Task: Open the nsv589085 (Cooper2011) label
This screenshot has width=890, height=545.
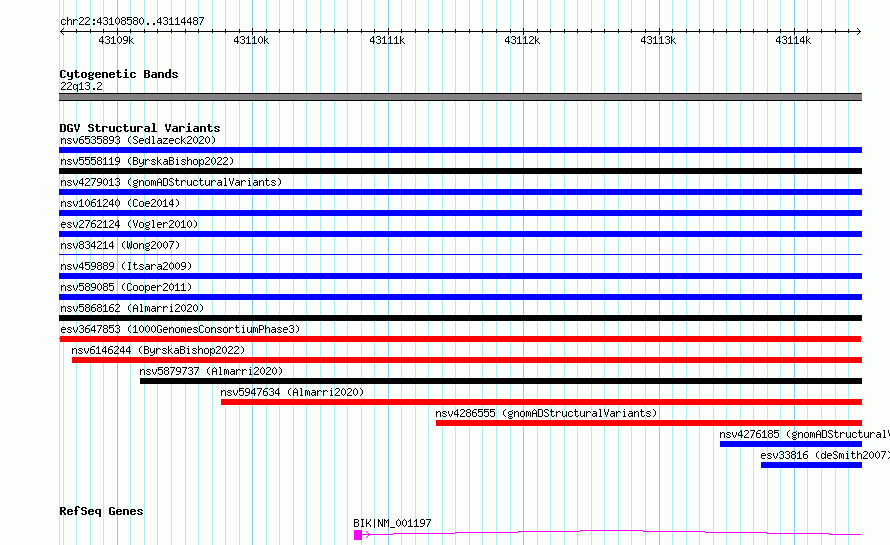Action: 126,287
